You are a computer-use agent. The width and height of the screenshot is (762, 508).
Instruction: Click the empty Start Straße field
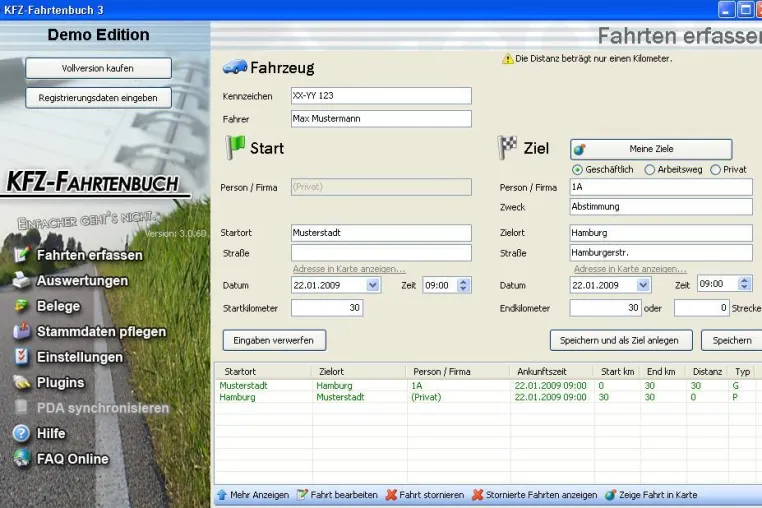click(x=381, y=253)
